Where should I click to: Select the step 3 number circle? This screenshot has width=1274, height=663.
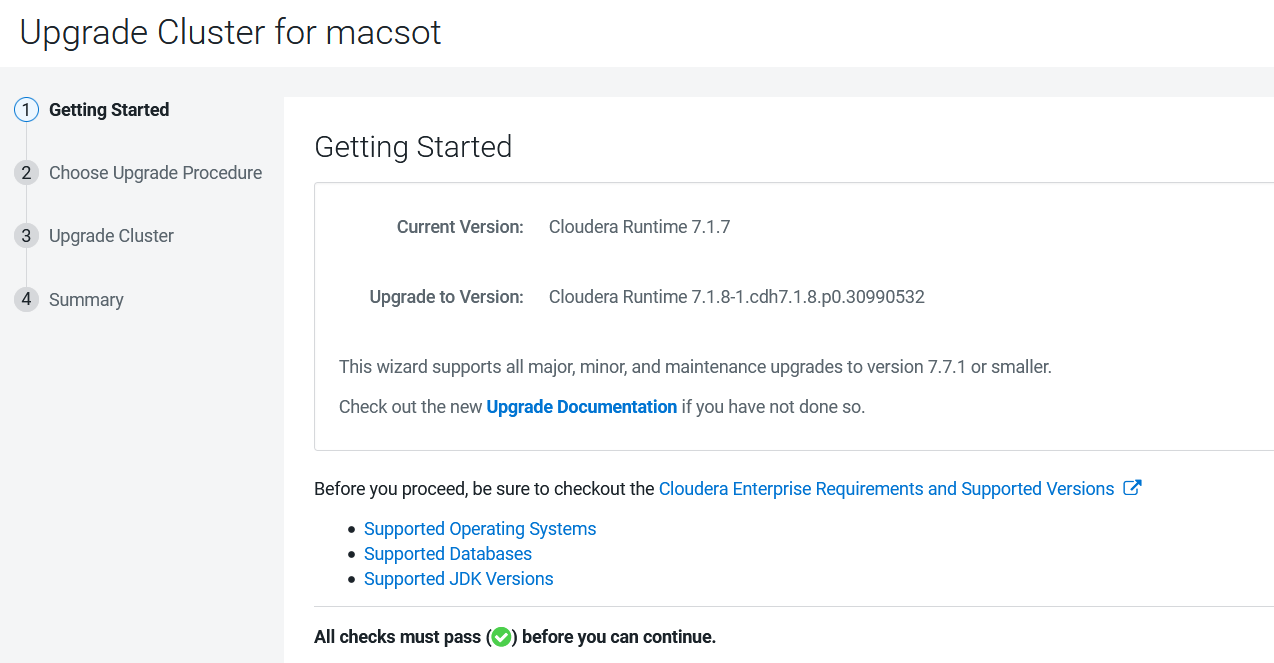point(26,236)
